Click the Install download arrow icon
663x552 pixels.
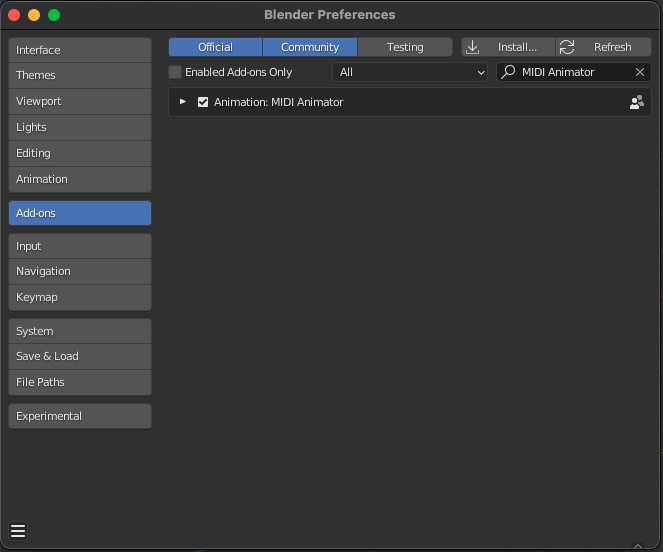point(472,47)
